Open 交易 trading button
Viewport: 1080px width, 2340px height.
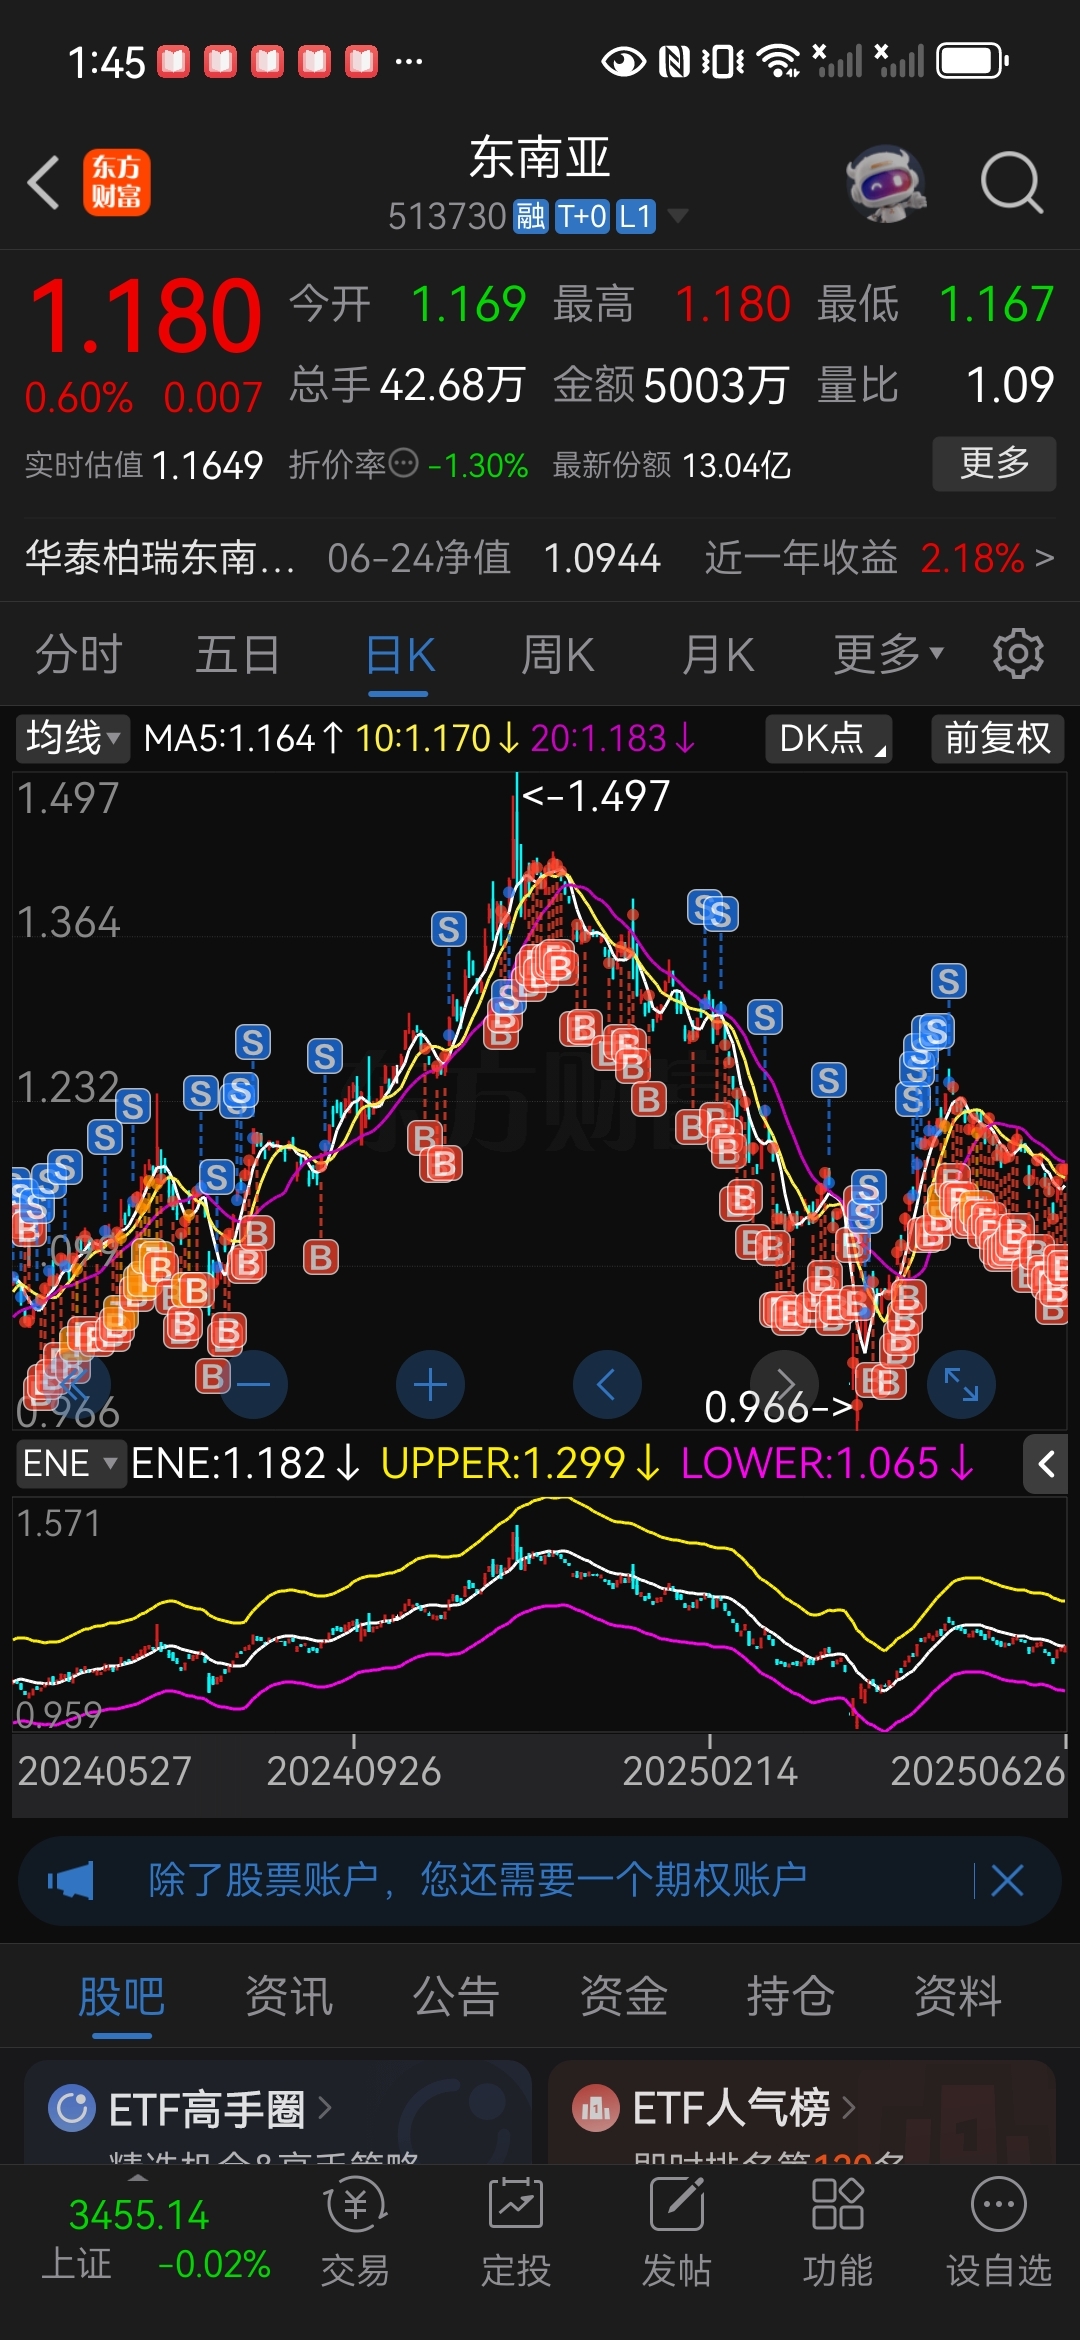click(355, 2234)
